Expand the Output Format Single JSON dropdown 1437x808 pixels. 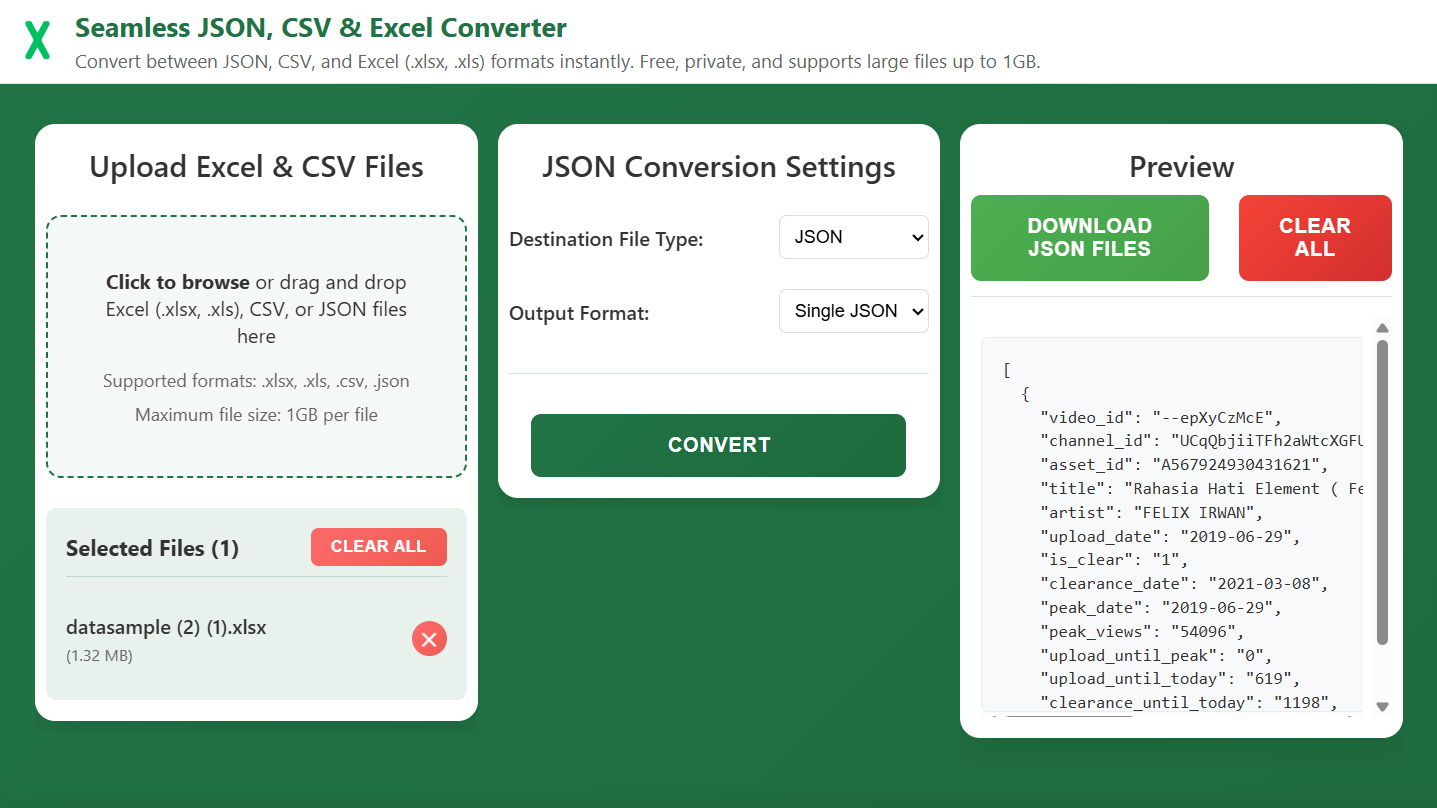pos(853,312)
